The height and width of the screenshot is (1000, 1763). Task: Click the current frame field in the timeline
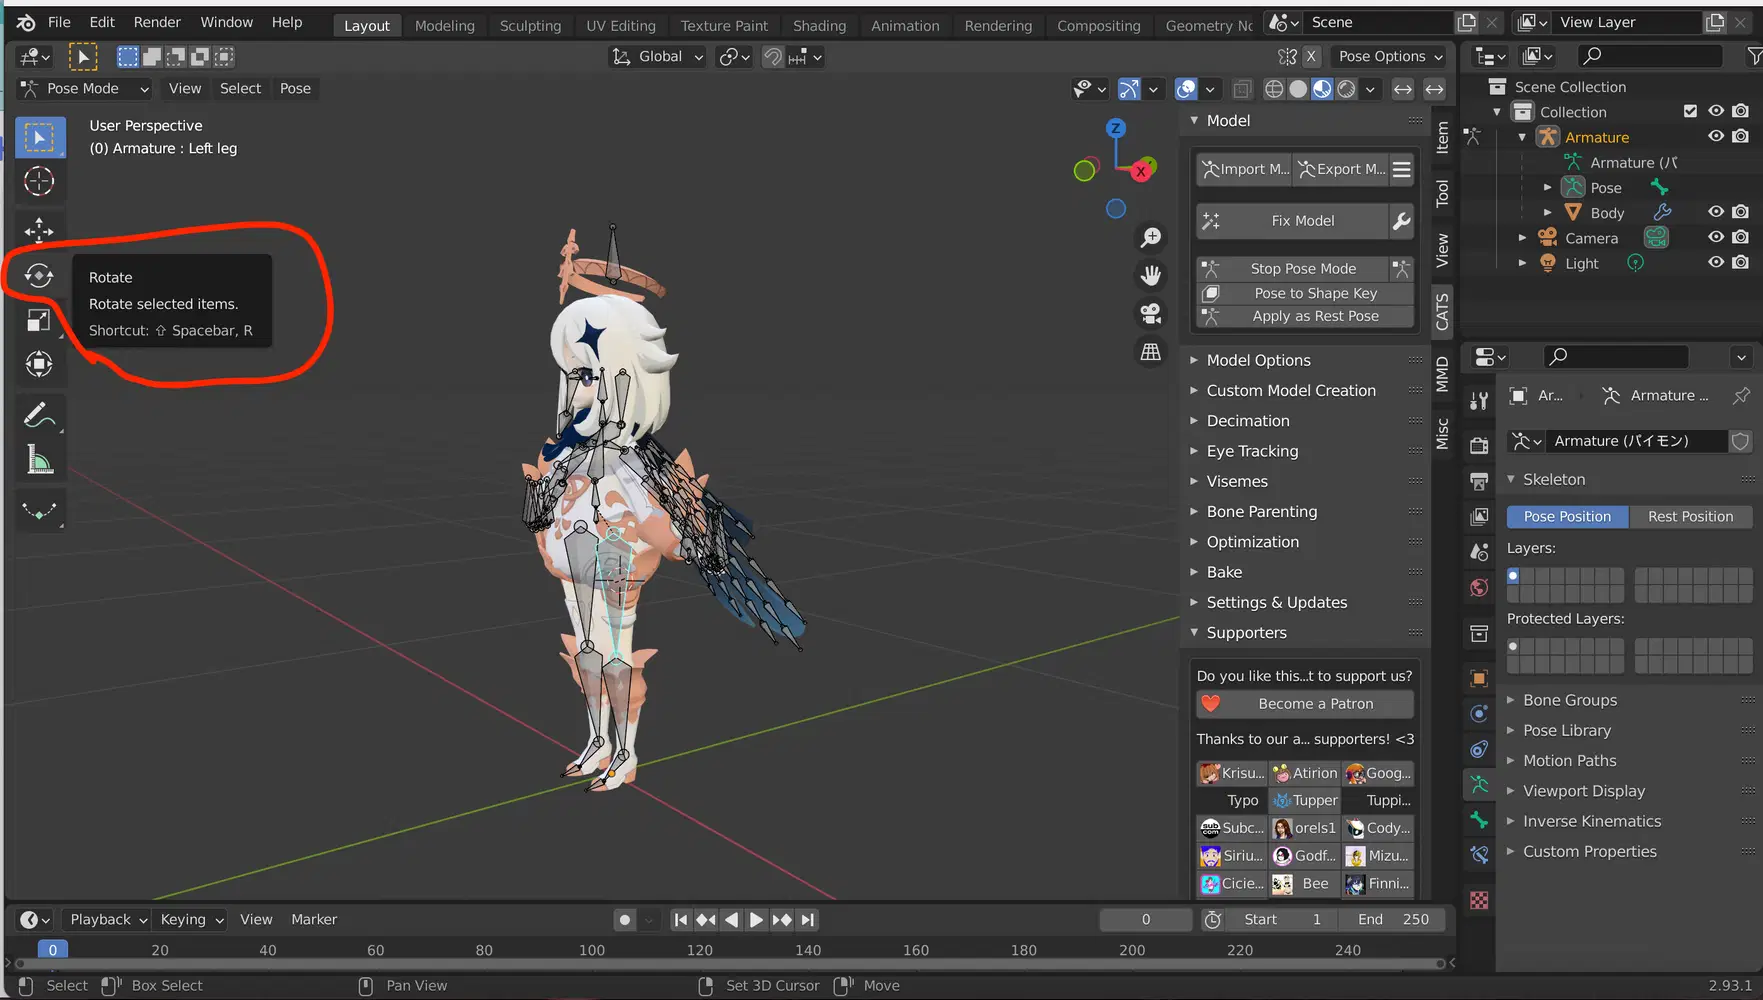tap(1145, 919)
